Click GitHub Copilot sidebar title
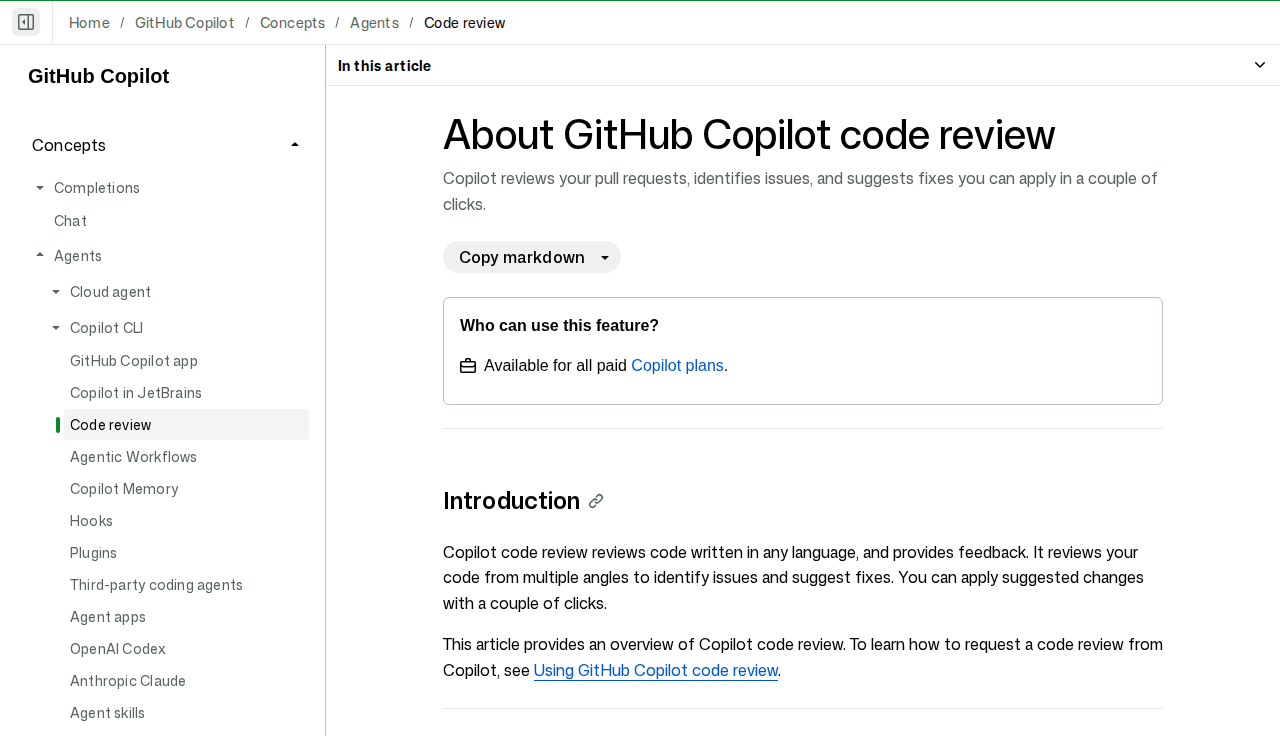Viewport: 1280px width, 736px height. pyautogui.click(x=99, y=76)
